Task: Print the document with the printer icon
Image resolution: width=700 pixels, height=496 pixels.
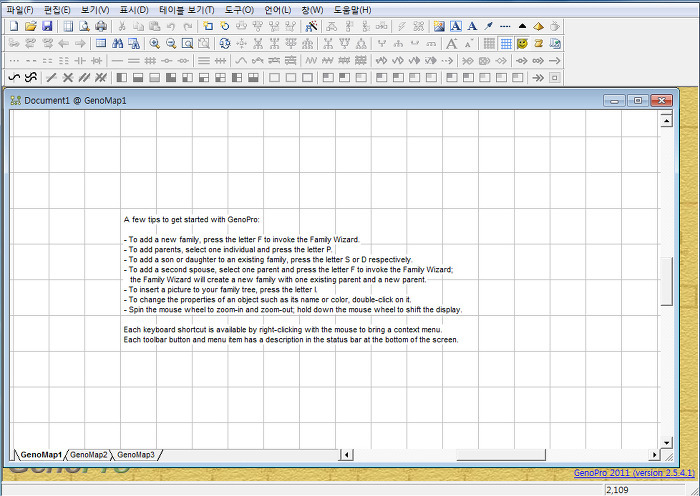Action: coord(101,26)
